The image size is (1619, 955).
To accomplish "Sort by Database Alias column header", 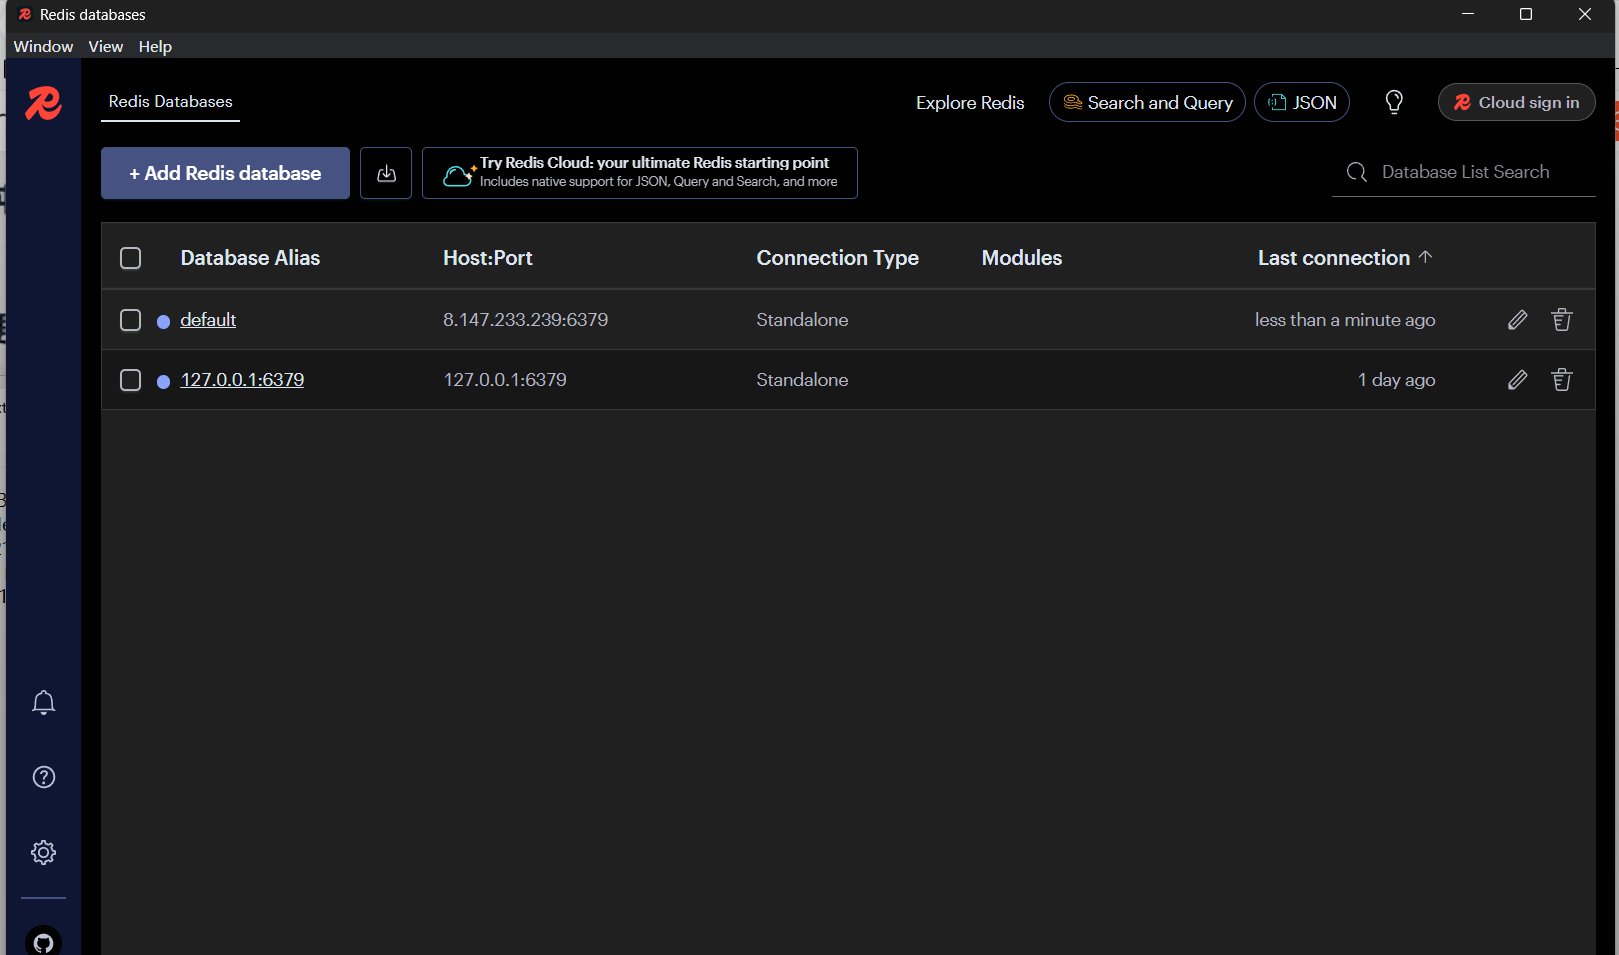I will click(250, 258).
